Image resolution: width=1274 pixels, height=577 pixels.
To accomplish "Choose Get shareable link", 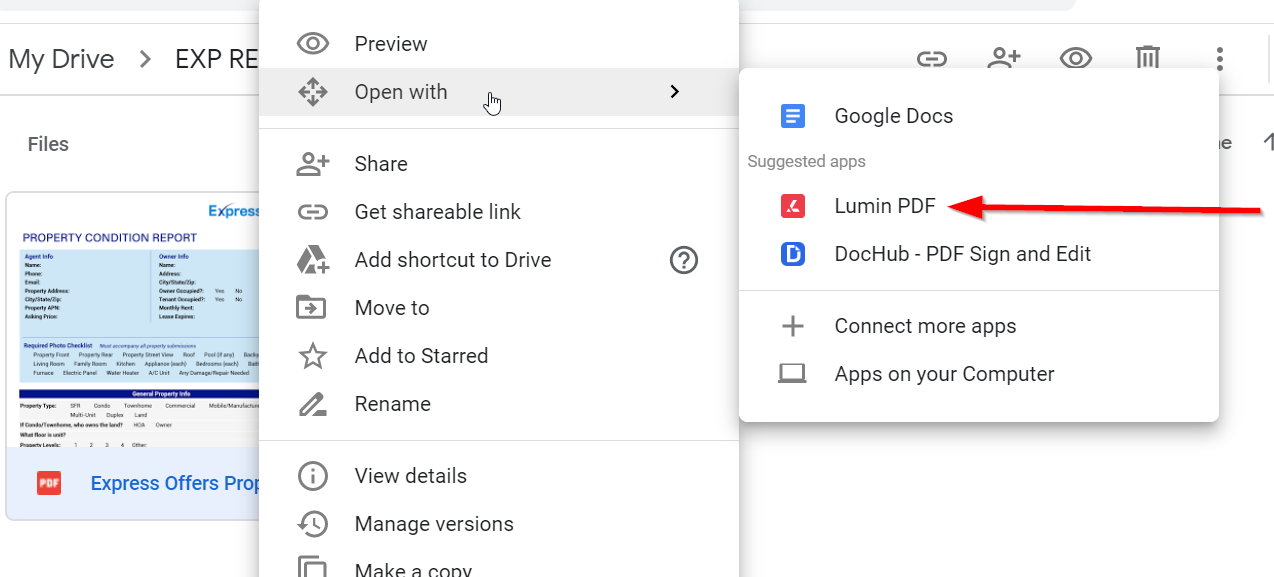I will coord(499,212).
